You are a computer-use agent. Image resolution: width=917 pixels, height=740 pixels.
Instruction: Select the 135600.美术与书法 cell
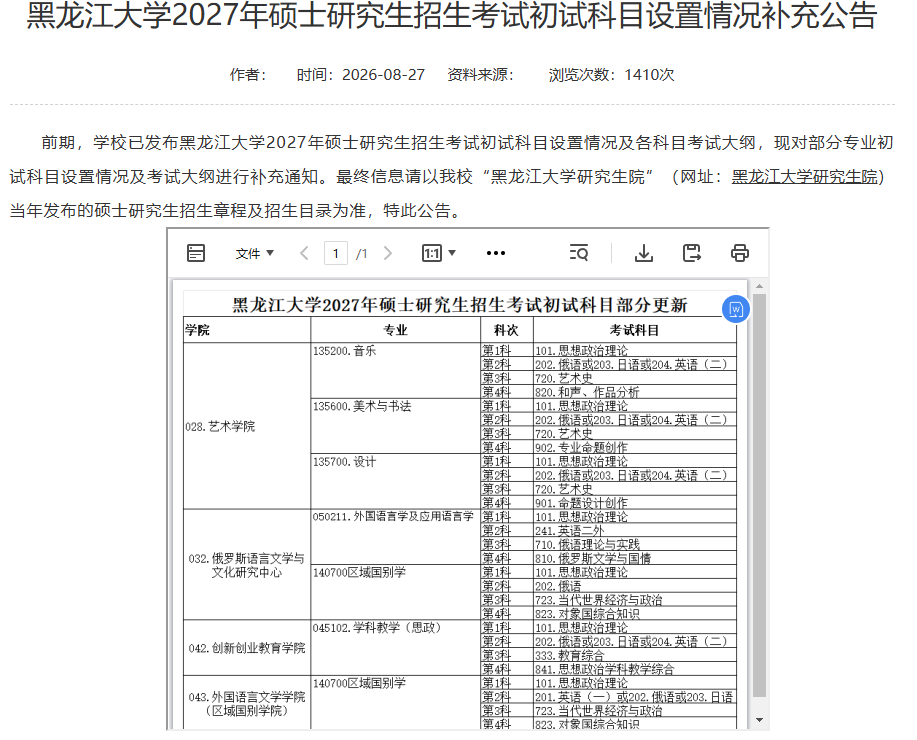point(395,426)
